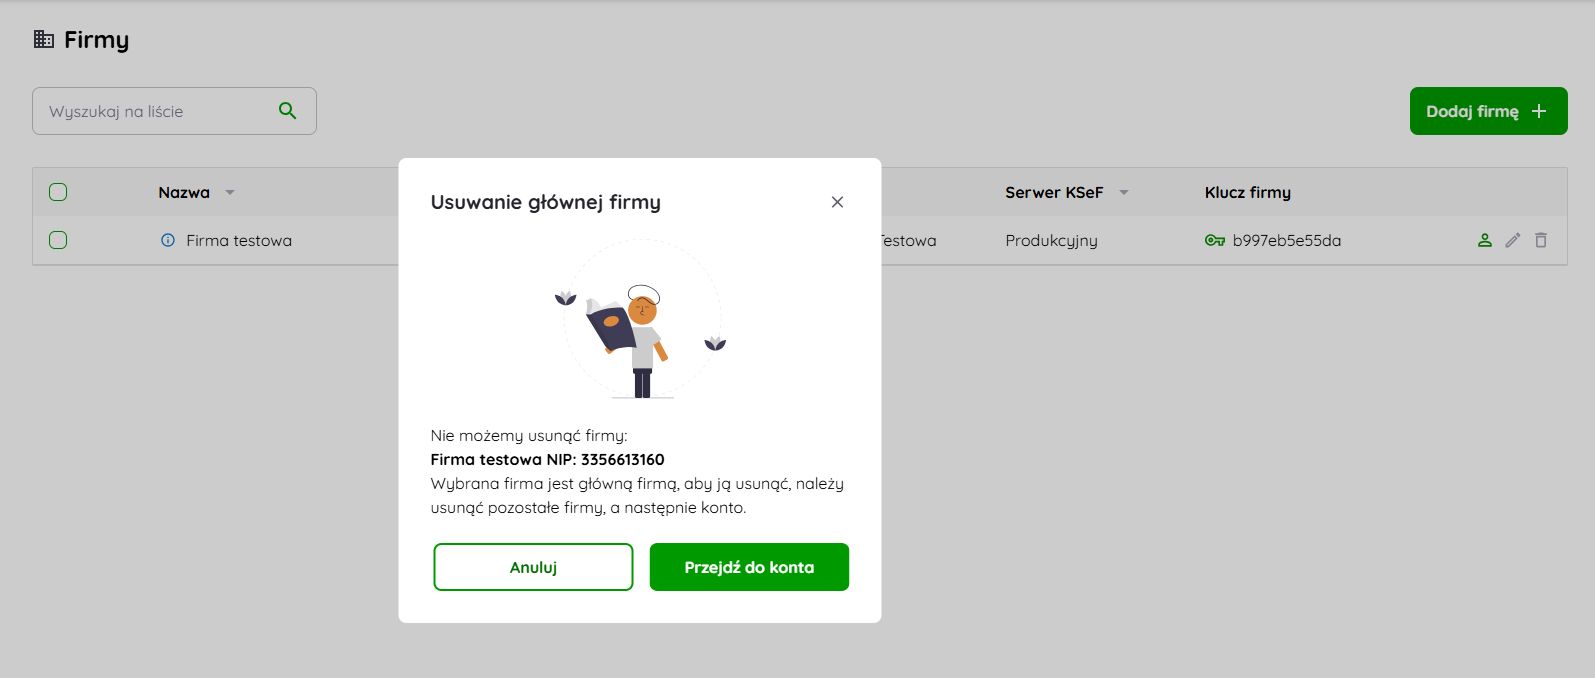The image size is (1595, 678).
Task: Open the Nazwa column sort arrow
Action: [230, 192]
